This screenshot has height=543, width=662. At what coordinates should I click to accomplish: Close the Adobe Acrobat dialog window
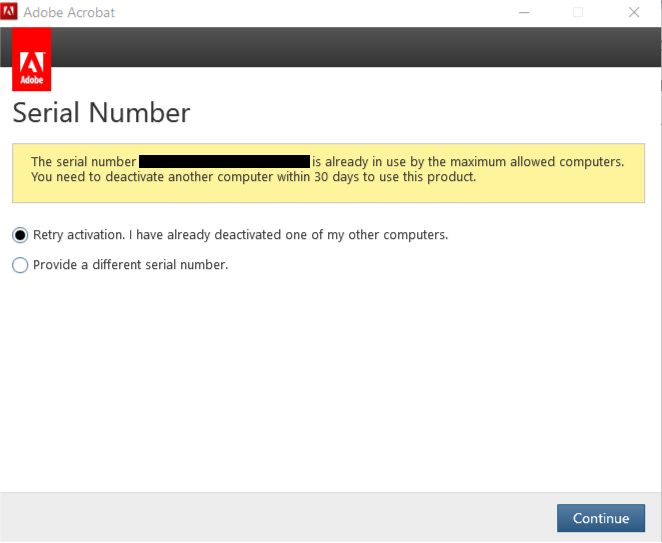pyautogui.click(x=634, y=13)
